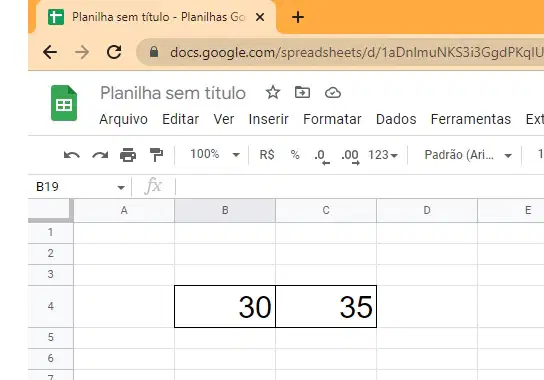
Task: Star the document Planilha sem título
Action: tap(273, 93)
